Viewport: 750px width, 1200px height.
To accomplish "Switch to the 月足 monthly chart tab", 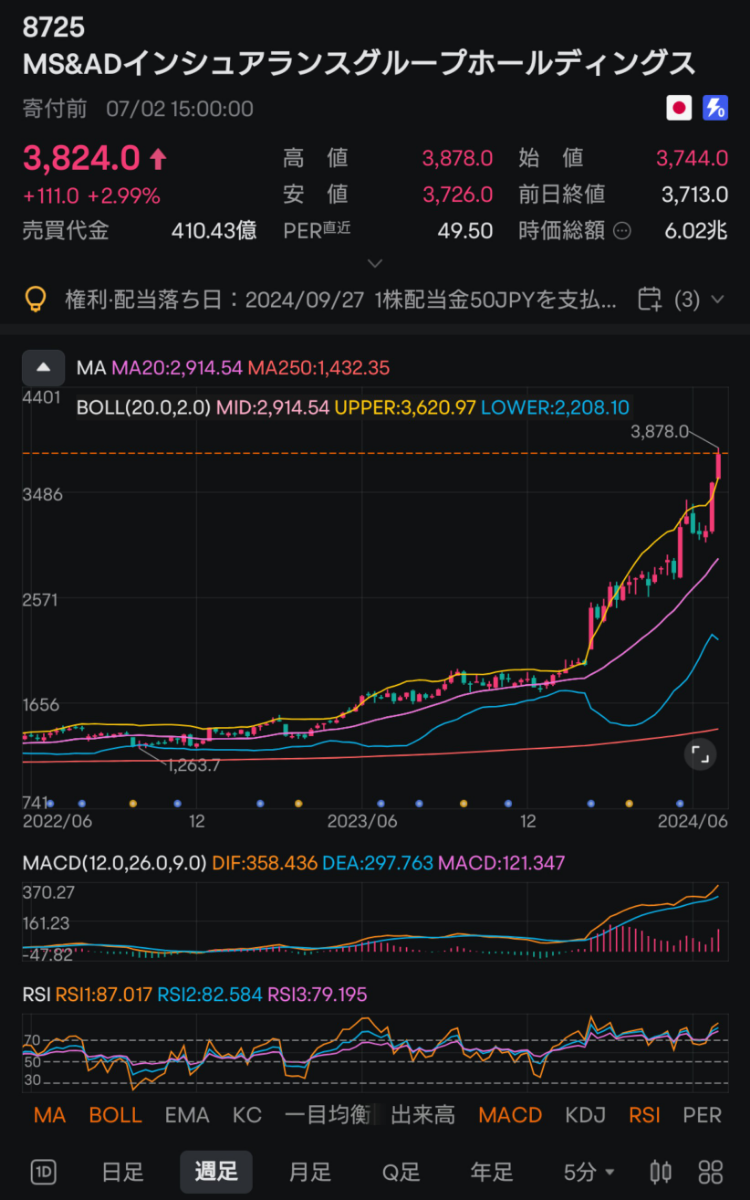I will click(310, 1172).
